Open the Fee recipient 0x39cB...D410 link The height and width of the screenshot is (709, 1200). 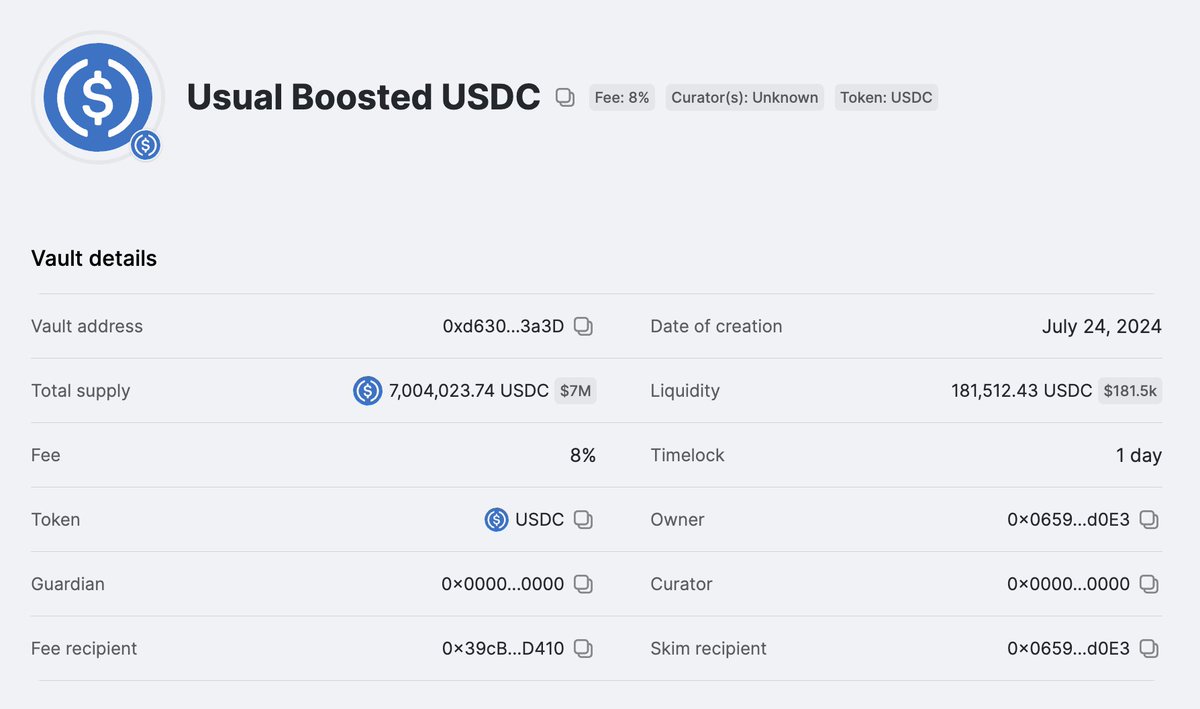point(503,649)
